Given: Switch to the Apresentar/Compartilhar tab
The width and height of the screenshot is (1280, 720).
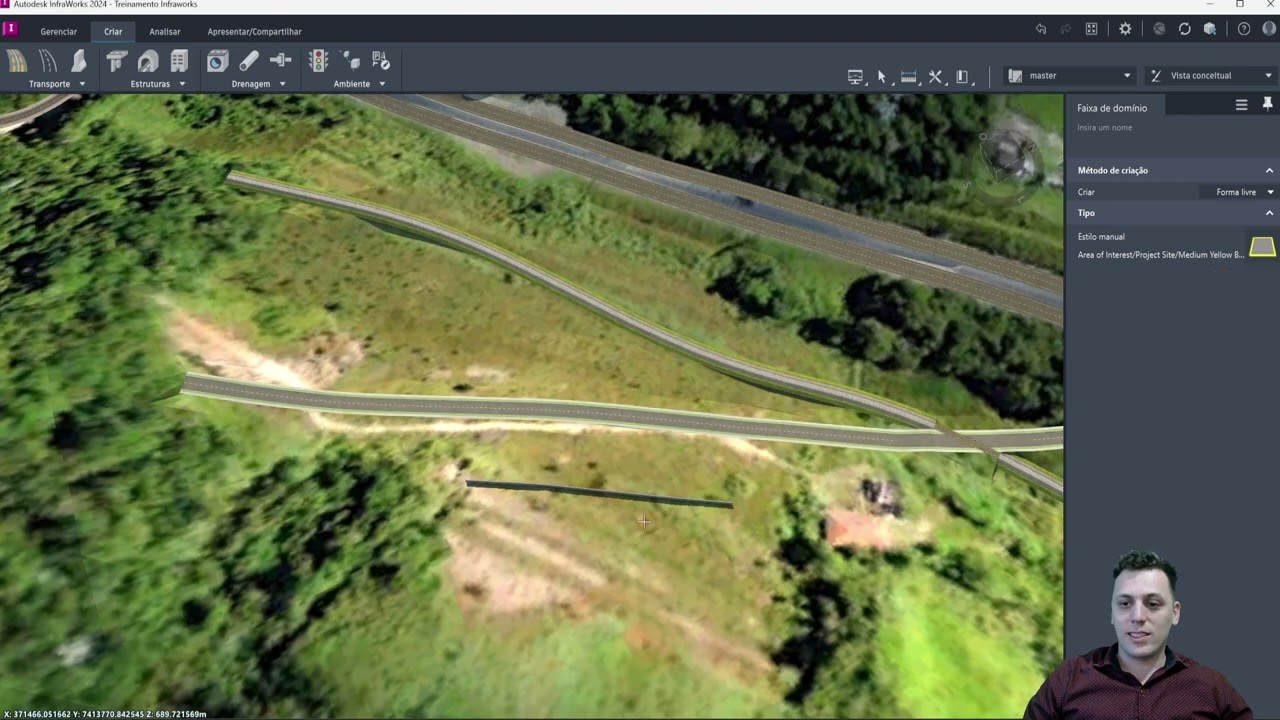Looking at the screenshot, I should (254, 32).
